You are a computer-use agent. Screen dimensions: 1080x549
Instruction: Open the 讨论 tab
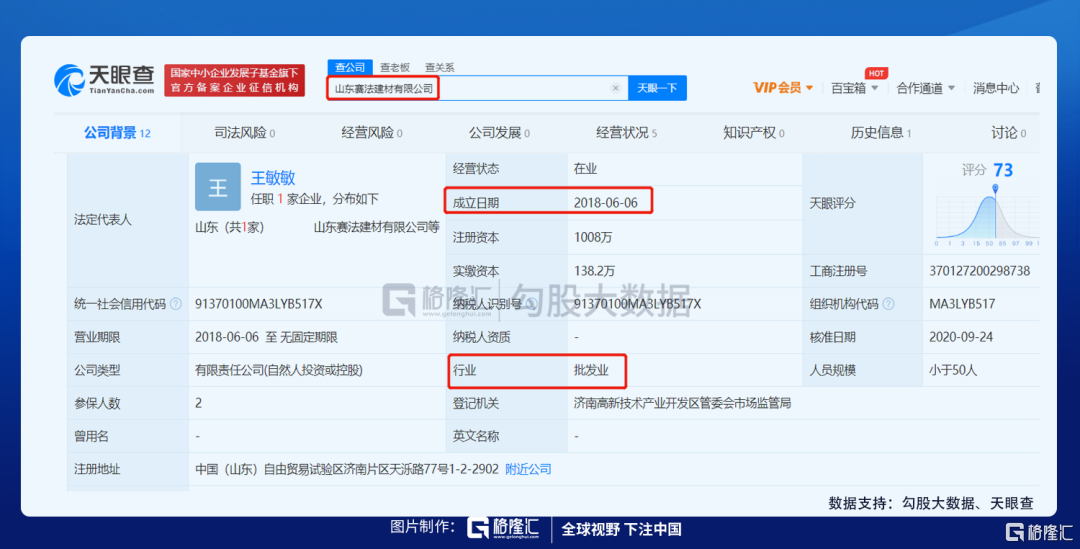1008,133
